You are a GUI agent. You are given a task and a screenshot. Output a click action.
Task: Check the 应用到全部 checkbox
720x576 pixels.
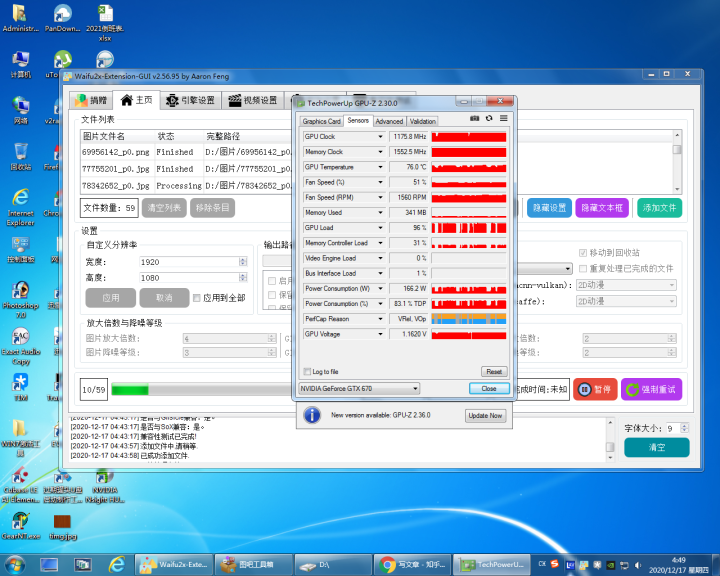(x=197, y=298)
